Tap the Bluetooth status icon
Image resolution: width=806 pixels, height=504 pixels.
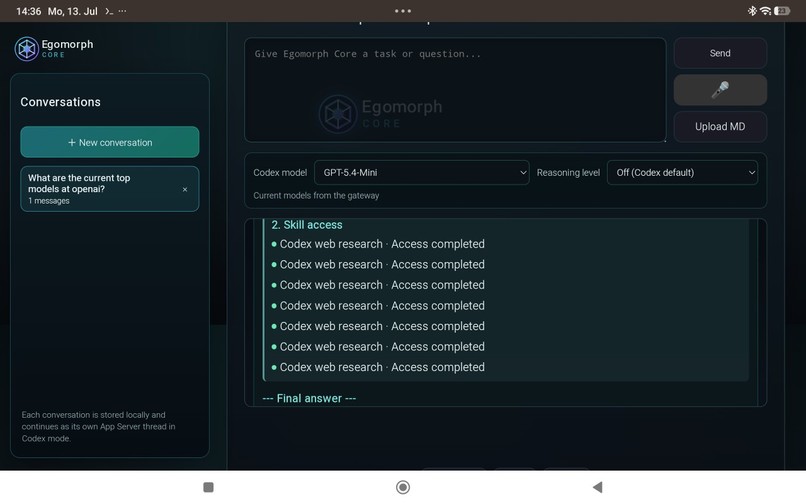click(x=752, y=11)
